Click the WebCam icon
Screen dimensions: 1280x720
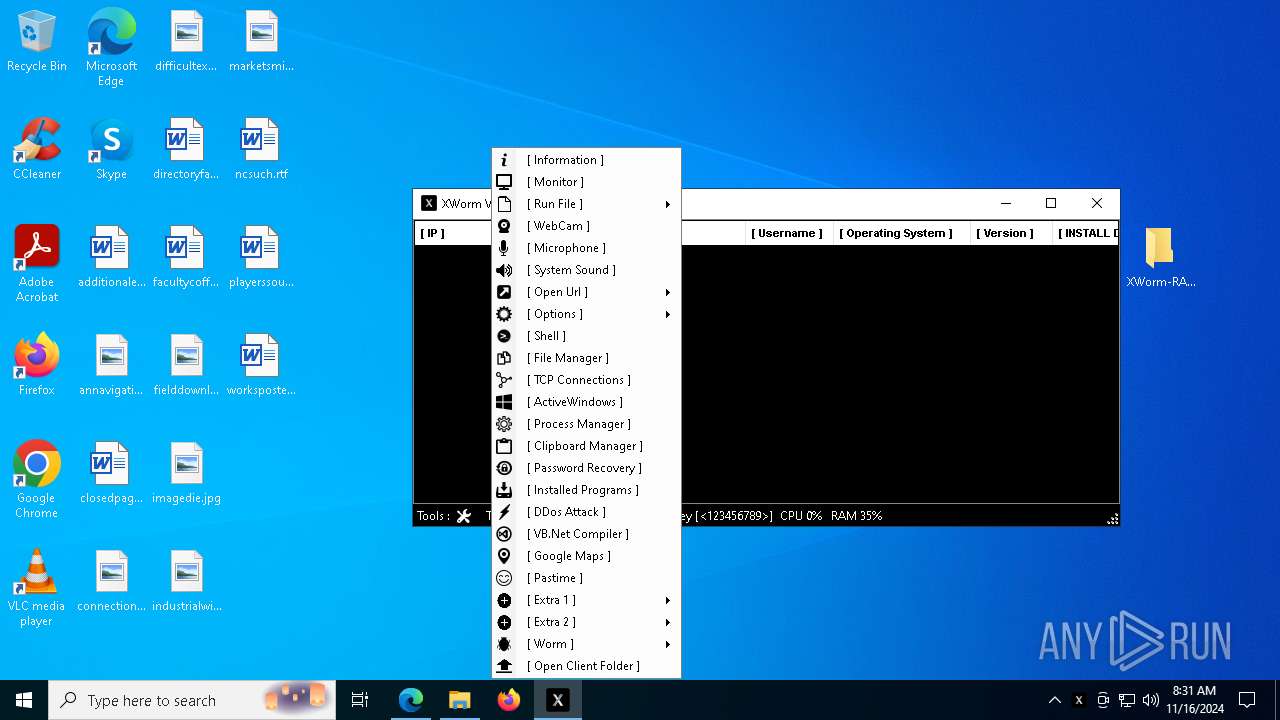click(504, 226)
